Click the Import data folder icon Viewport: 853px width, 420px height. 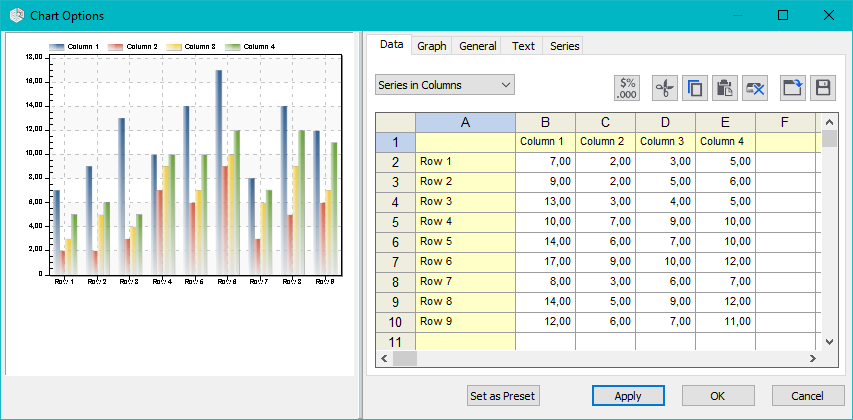click(x=792, y=87)
